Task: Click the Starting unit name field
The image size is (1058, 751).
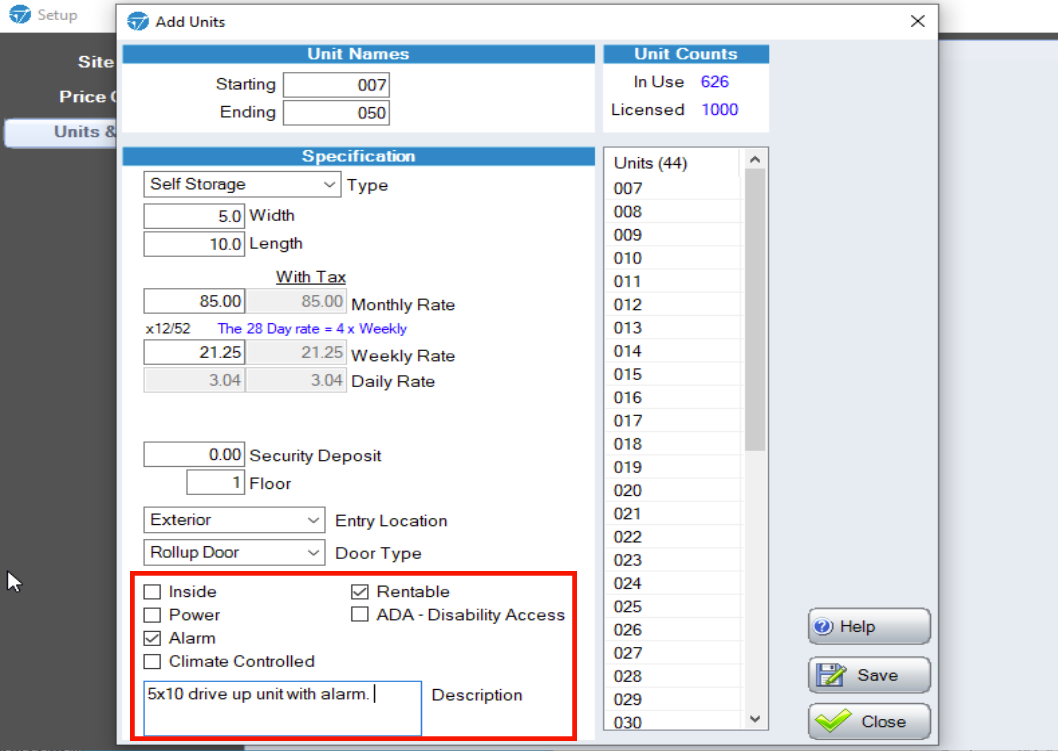Action: [x=336, y=85]
